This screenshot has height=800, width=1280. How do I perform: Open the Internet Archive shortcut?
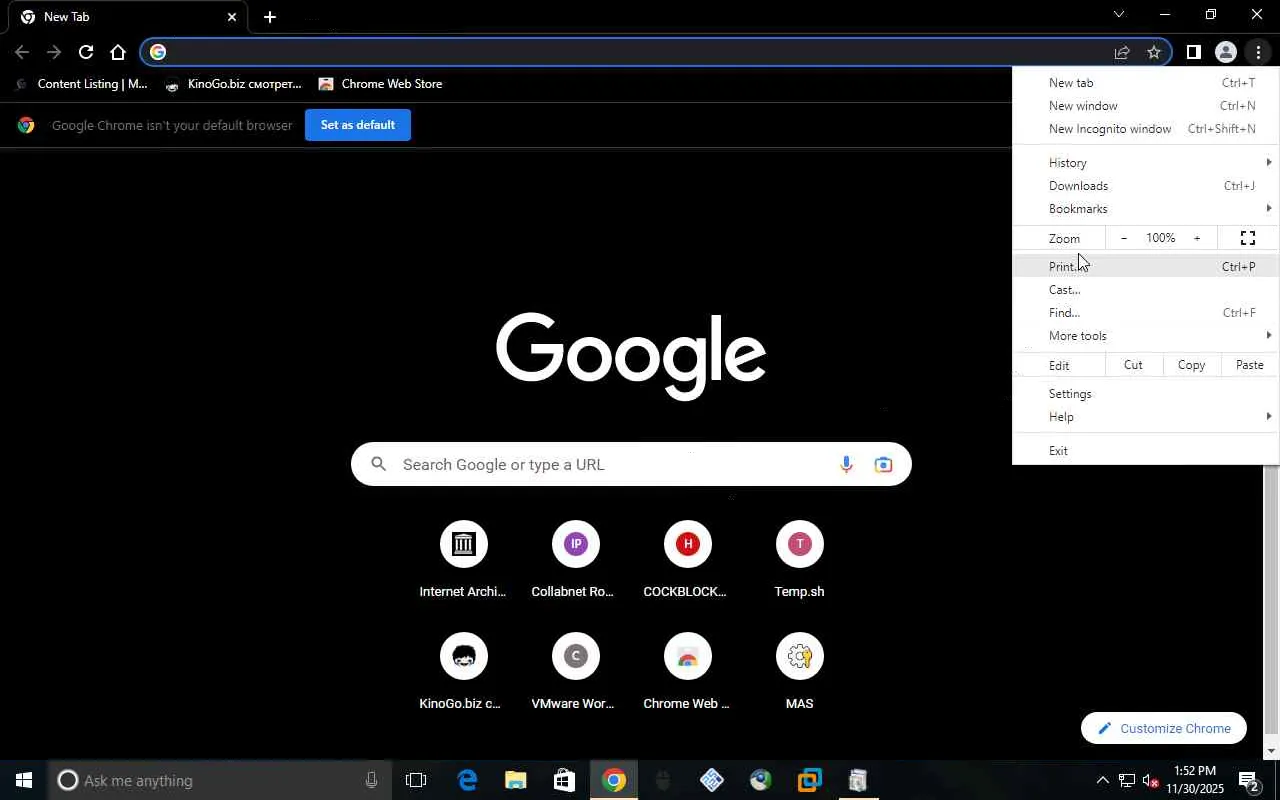tap(463, 558)
